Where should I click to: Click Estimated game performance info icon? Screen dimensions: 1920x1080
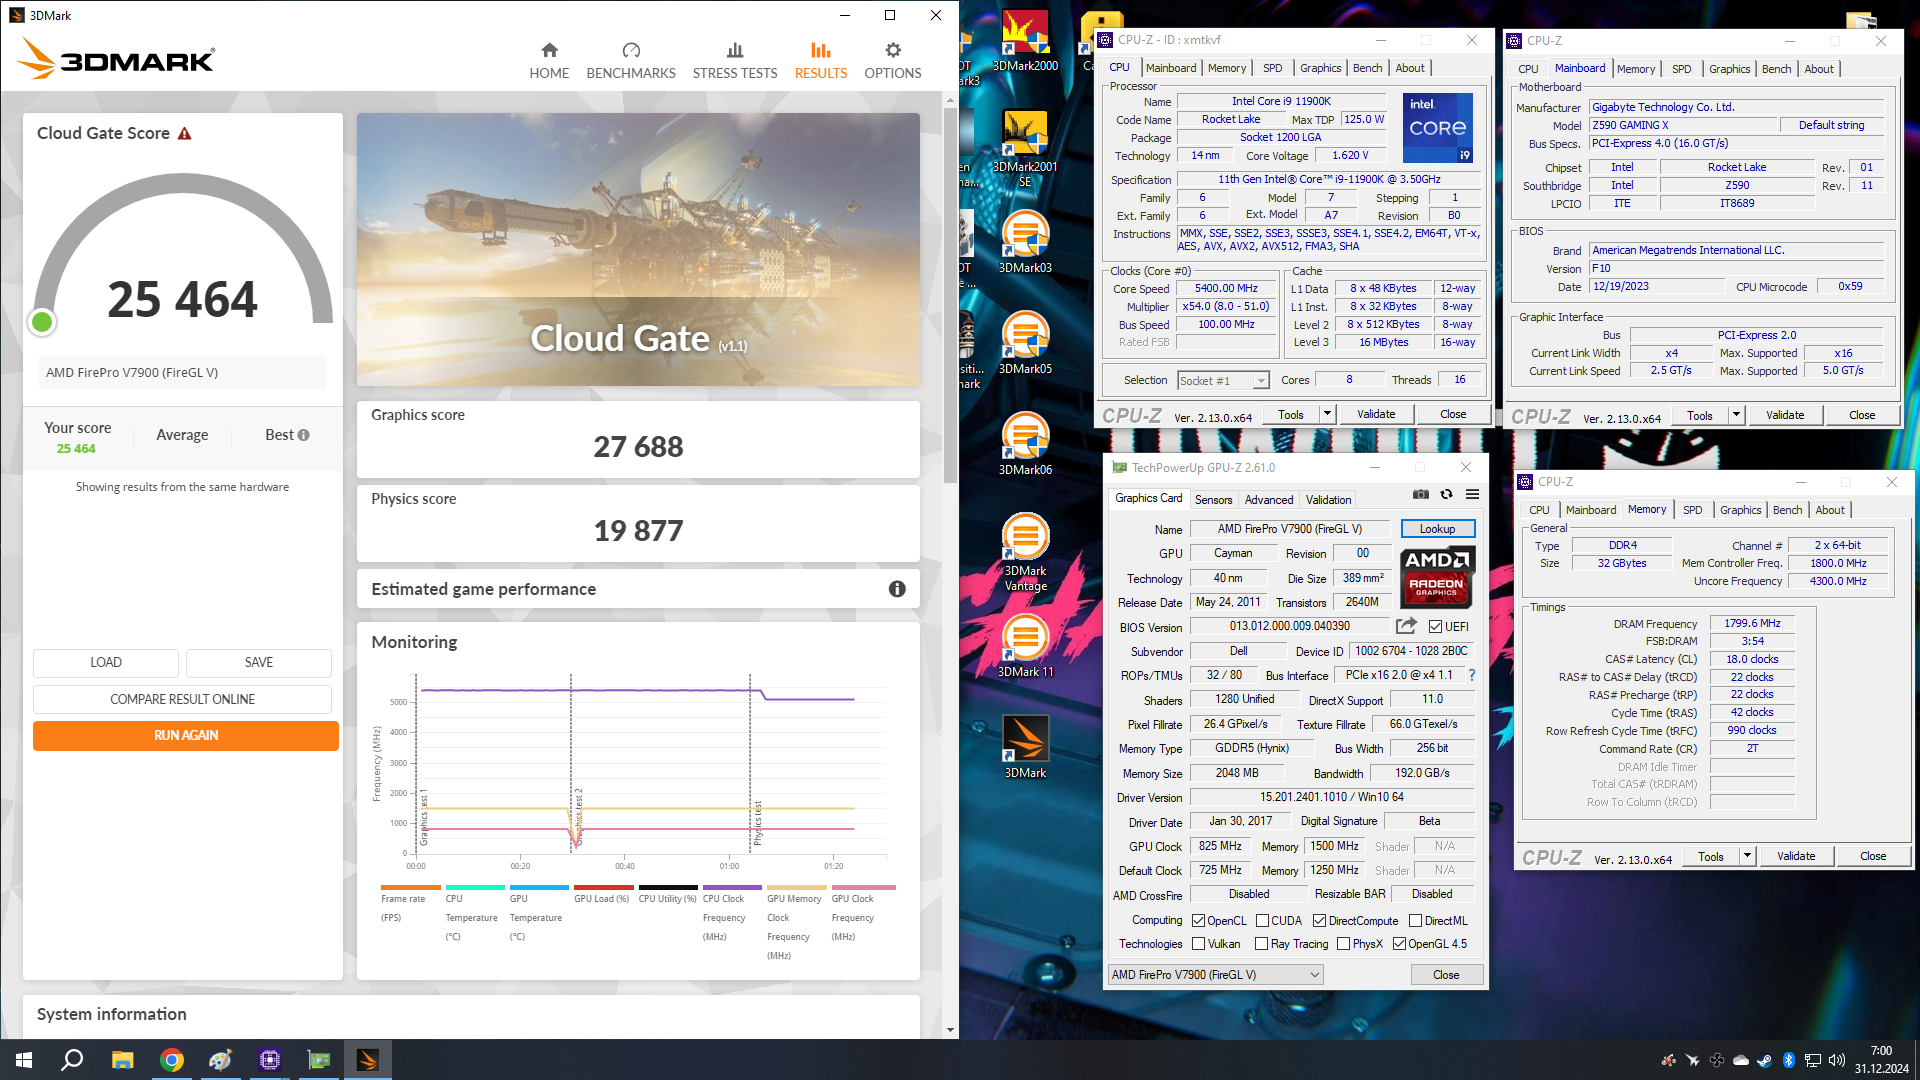point(897,589)
